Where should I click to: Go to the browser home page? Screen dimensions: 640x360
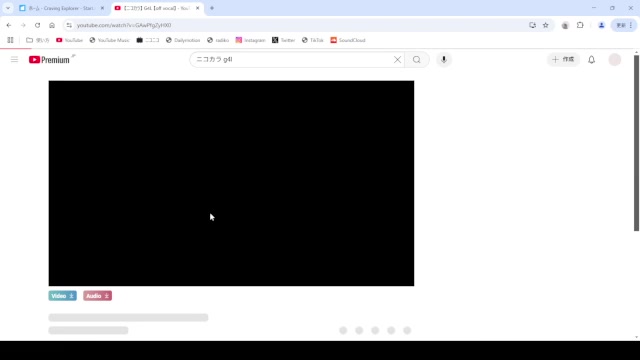(x=52, y=25)
